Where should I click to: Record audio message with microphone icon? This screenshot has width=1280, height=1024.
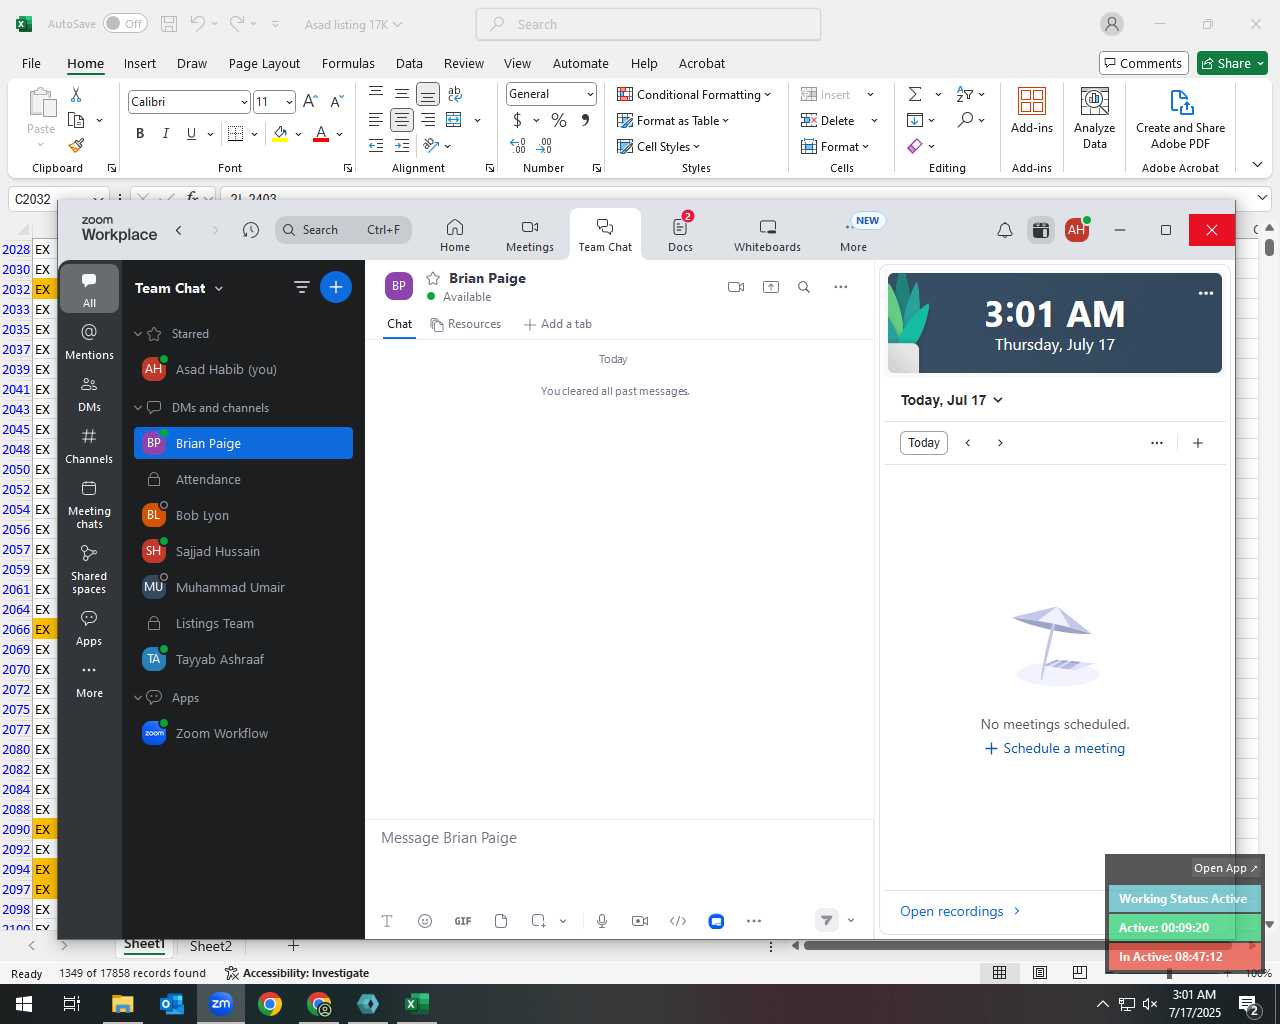(602, 921)
